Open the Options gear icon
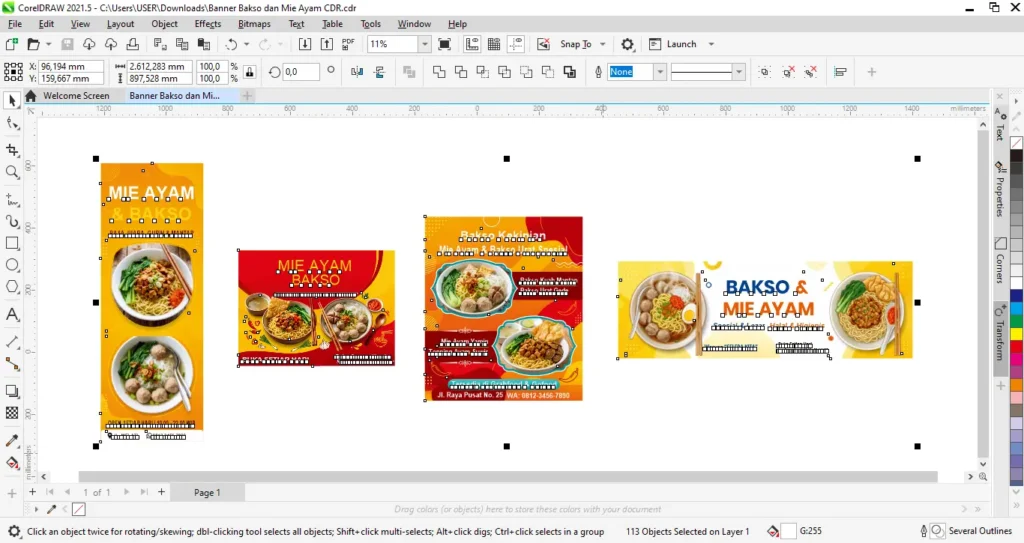Viewport: 1024px width, 543px height. [x=628, y=44]
